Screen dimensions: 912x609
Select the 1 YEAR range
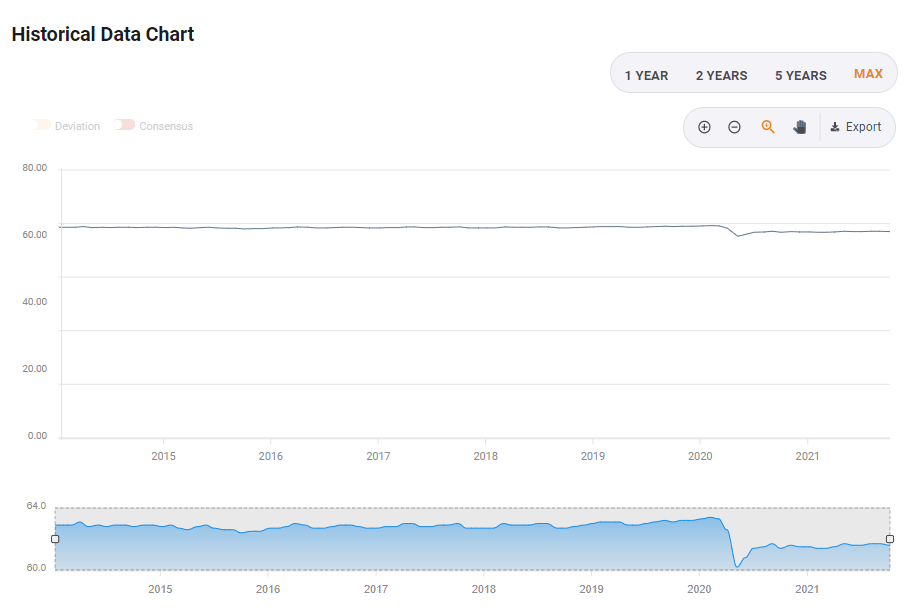[646, 75]
